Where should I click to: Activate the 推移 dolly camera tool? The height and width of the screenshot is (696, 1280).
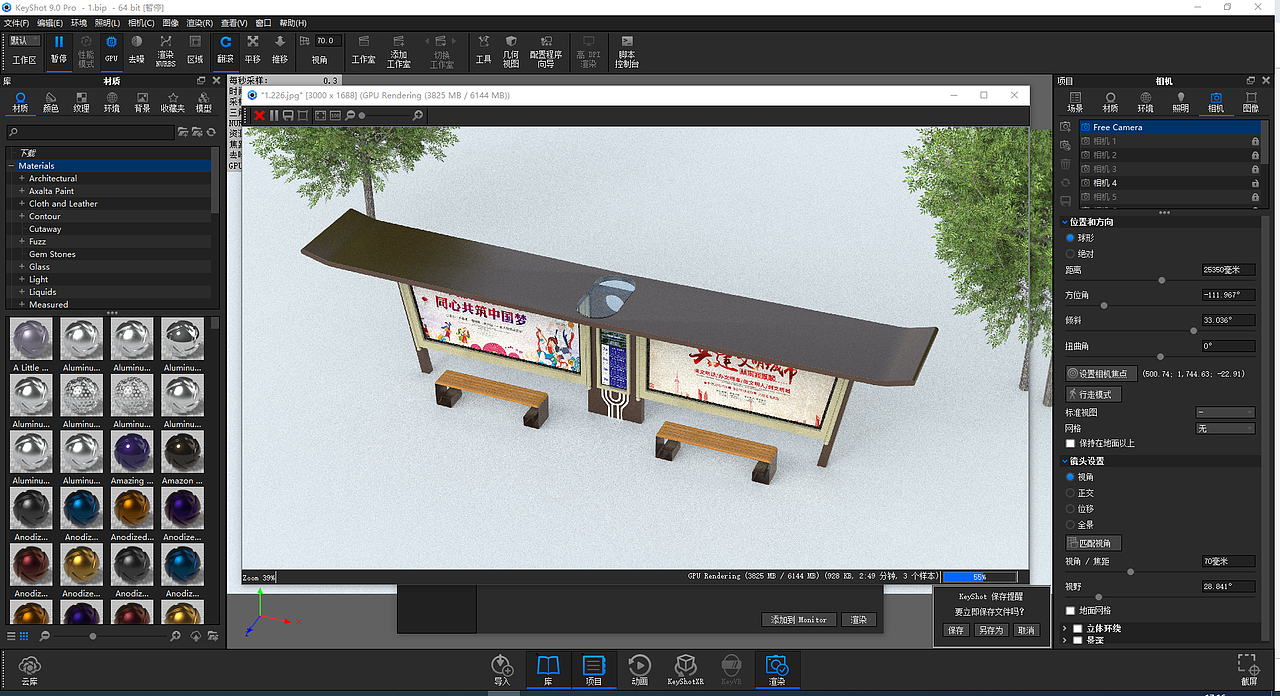[x=280, y=49]
